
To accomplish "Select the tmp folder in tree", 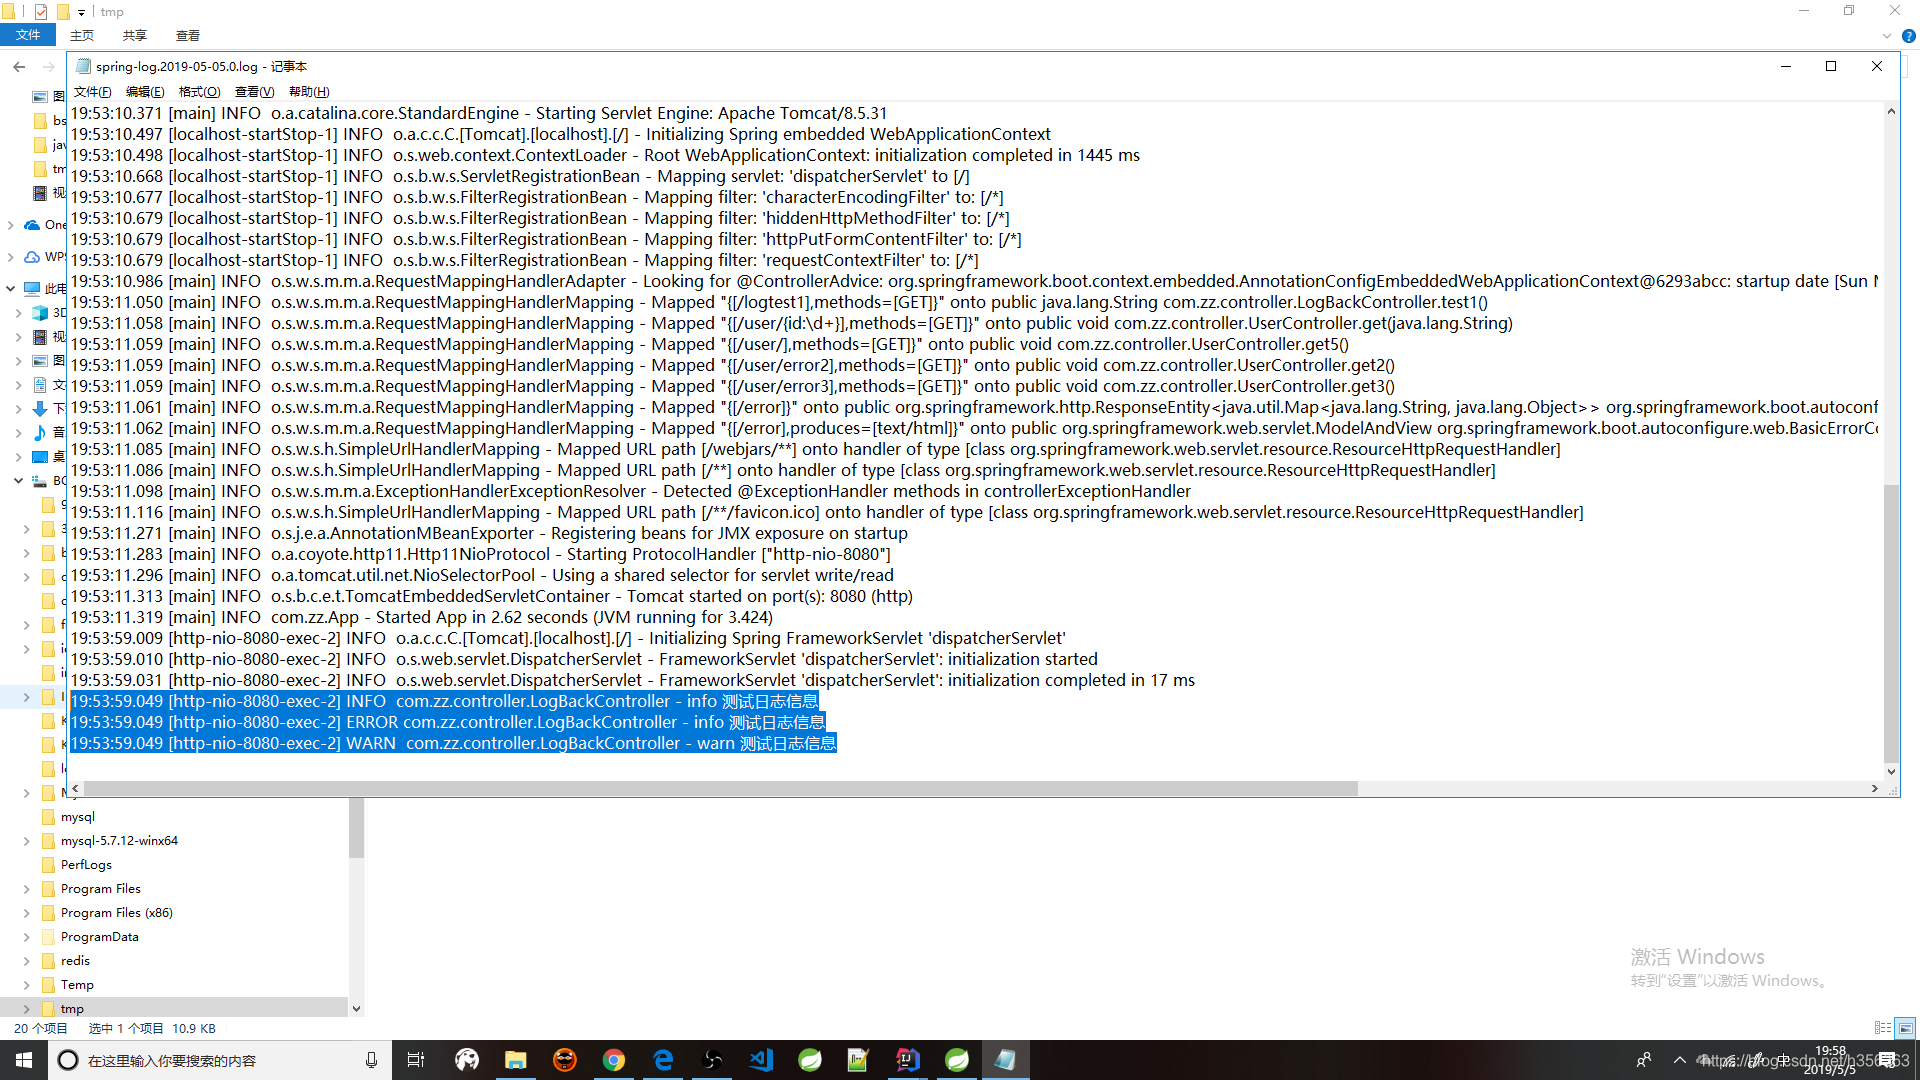I will pos(72,1009).
